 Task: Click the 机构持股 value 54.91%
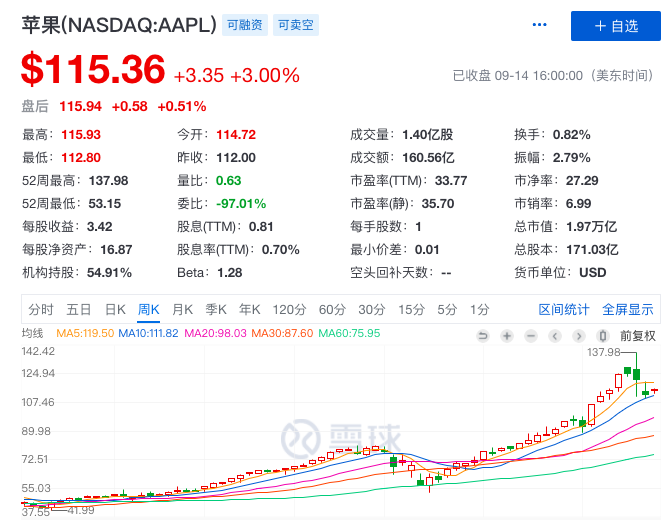109,273
